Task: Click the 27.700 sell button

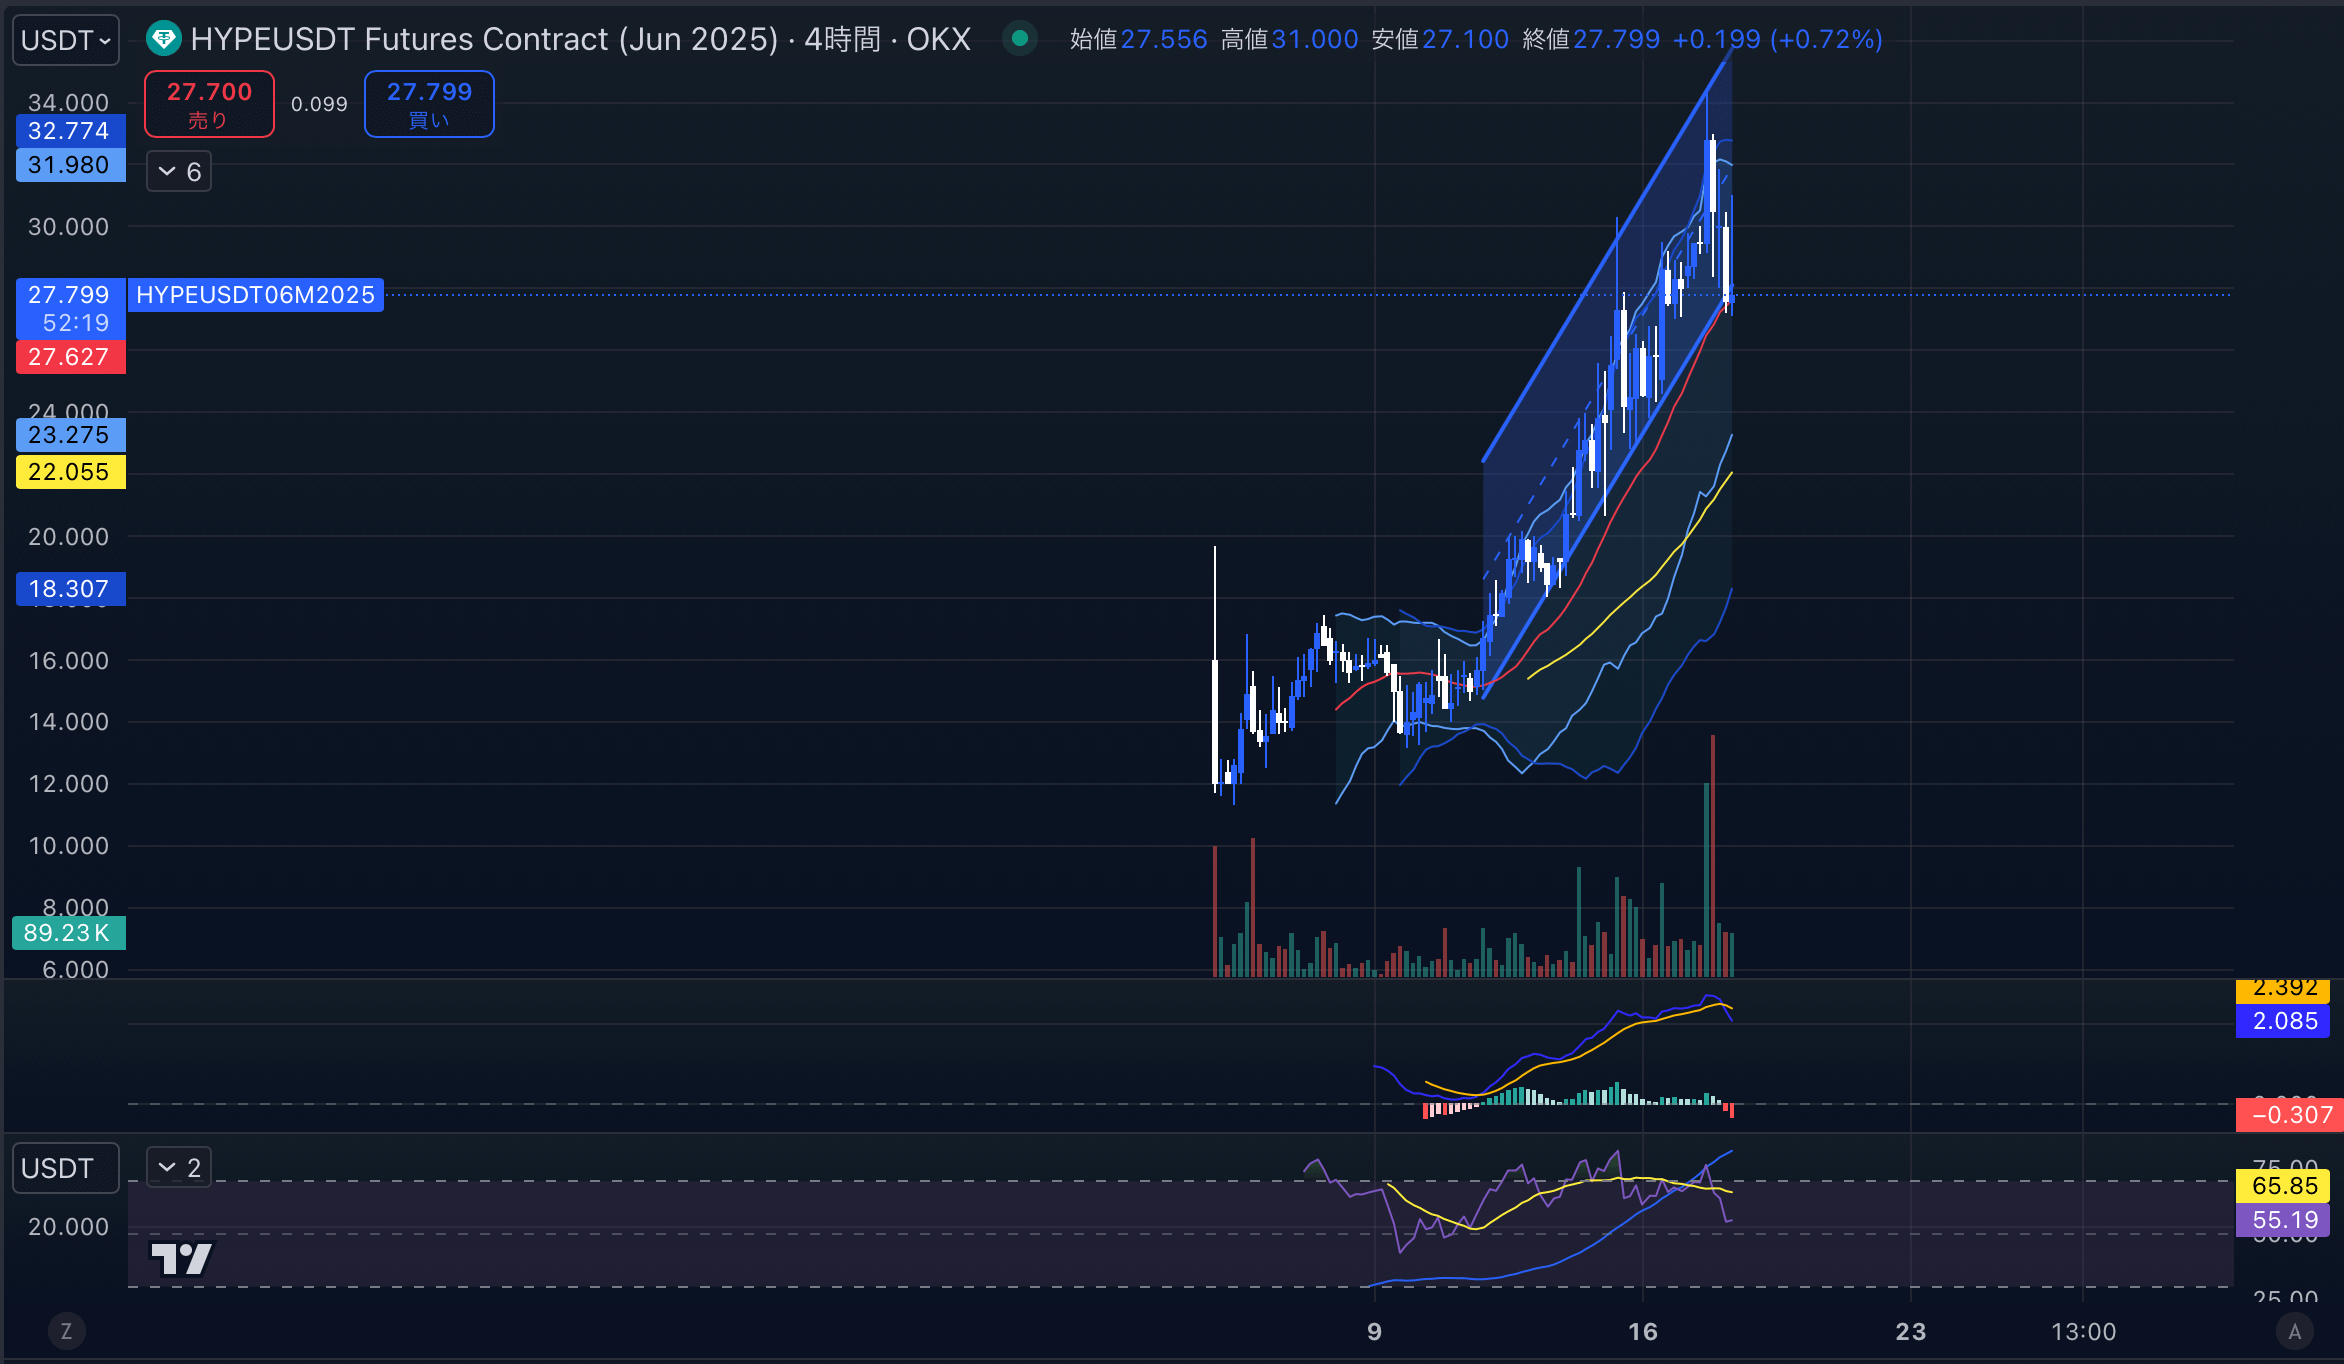Action: [209, 104]
